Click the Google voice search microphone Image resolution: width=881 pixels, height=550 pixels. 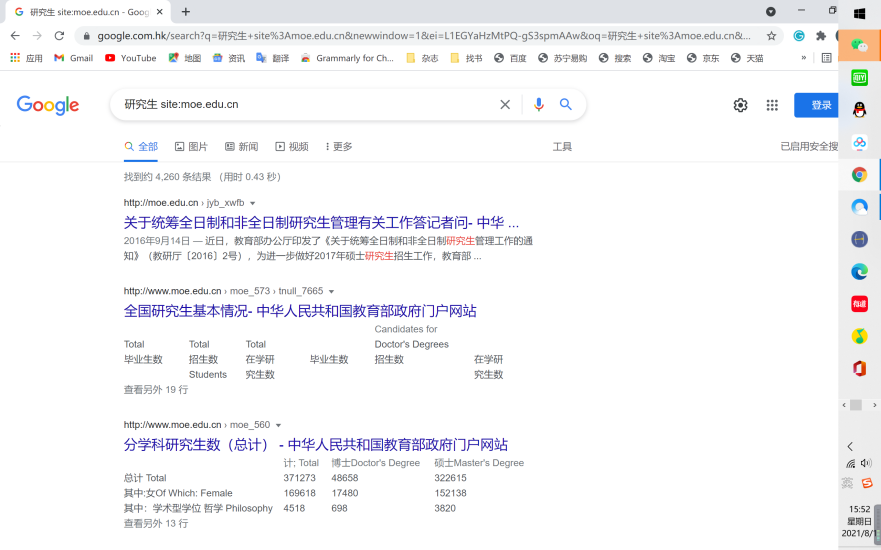click(x=538, y=104)
